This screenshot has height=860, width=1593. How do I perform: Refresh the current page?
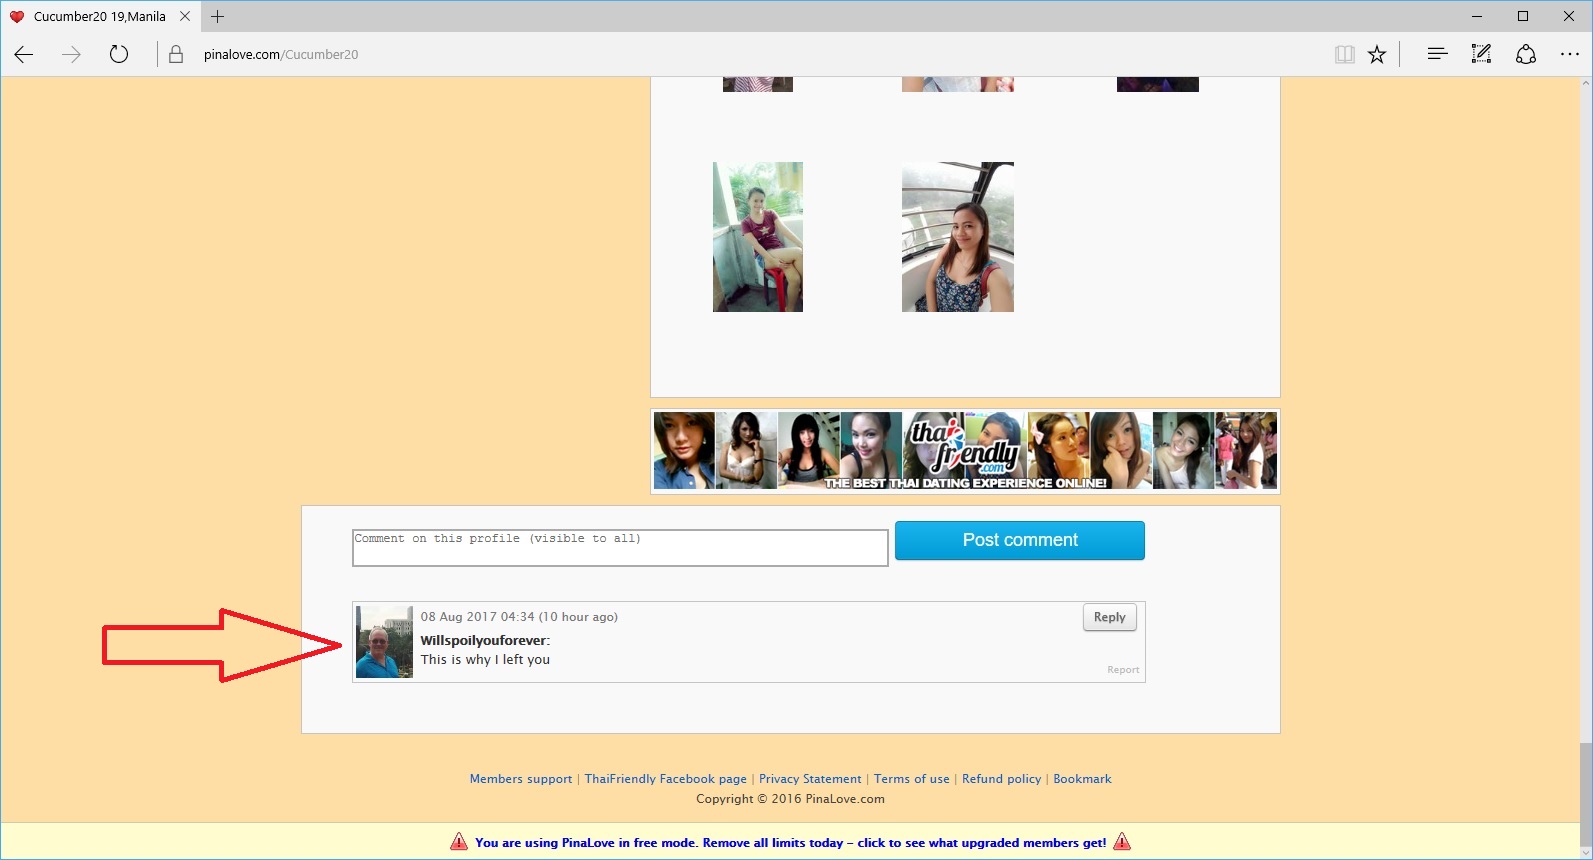point(119,55)
